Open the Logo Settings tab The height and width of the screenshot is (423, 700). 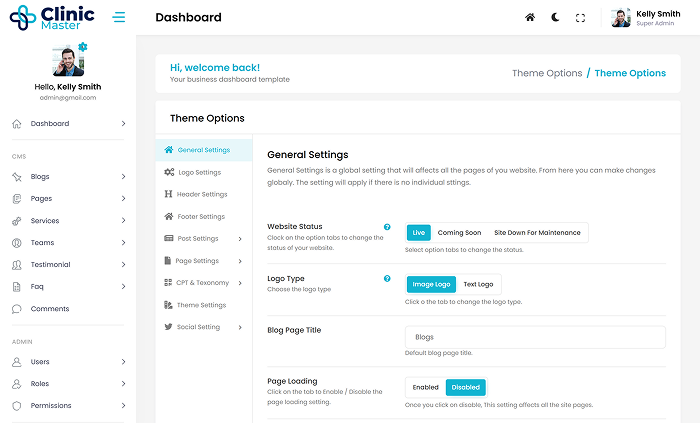(x=198, y=172)
